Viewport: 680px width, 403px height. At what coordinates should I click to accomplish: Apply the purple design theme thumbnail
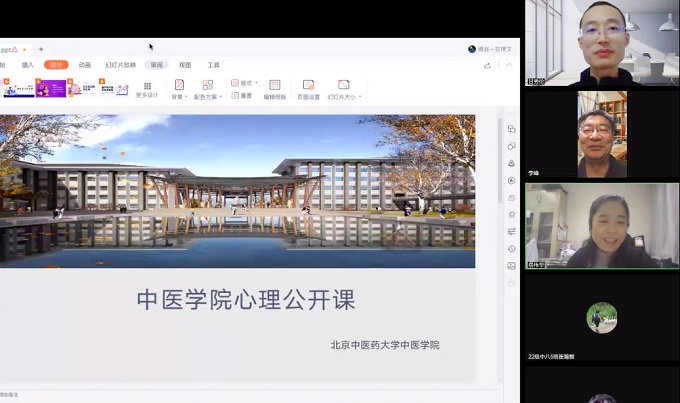click(51, 89)
